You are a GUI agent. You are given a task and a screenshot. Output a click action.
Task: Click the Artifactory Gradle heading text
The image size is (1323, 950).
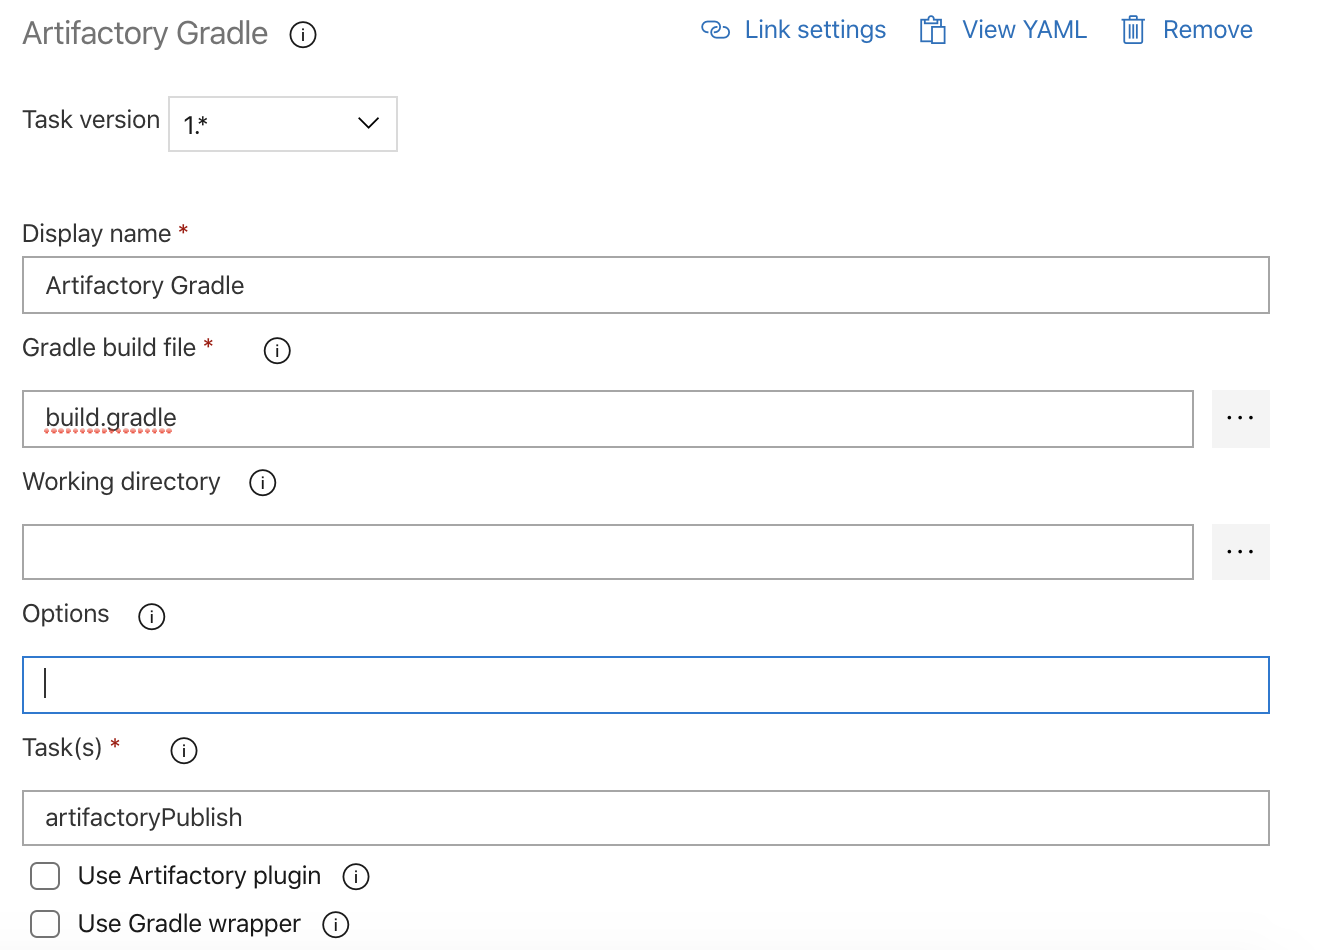point(145,33)
